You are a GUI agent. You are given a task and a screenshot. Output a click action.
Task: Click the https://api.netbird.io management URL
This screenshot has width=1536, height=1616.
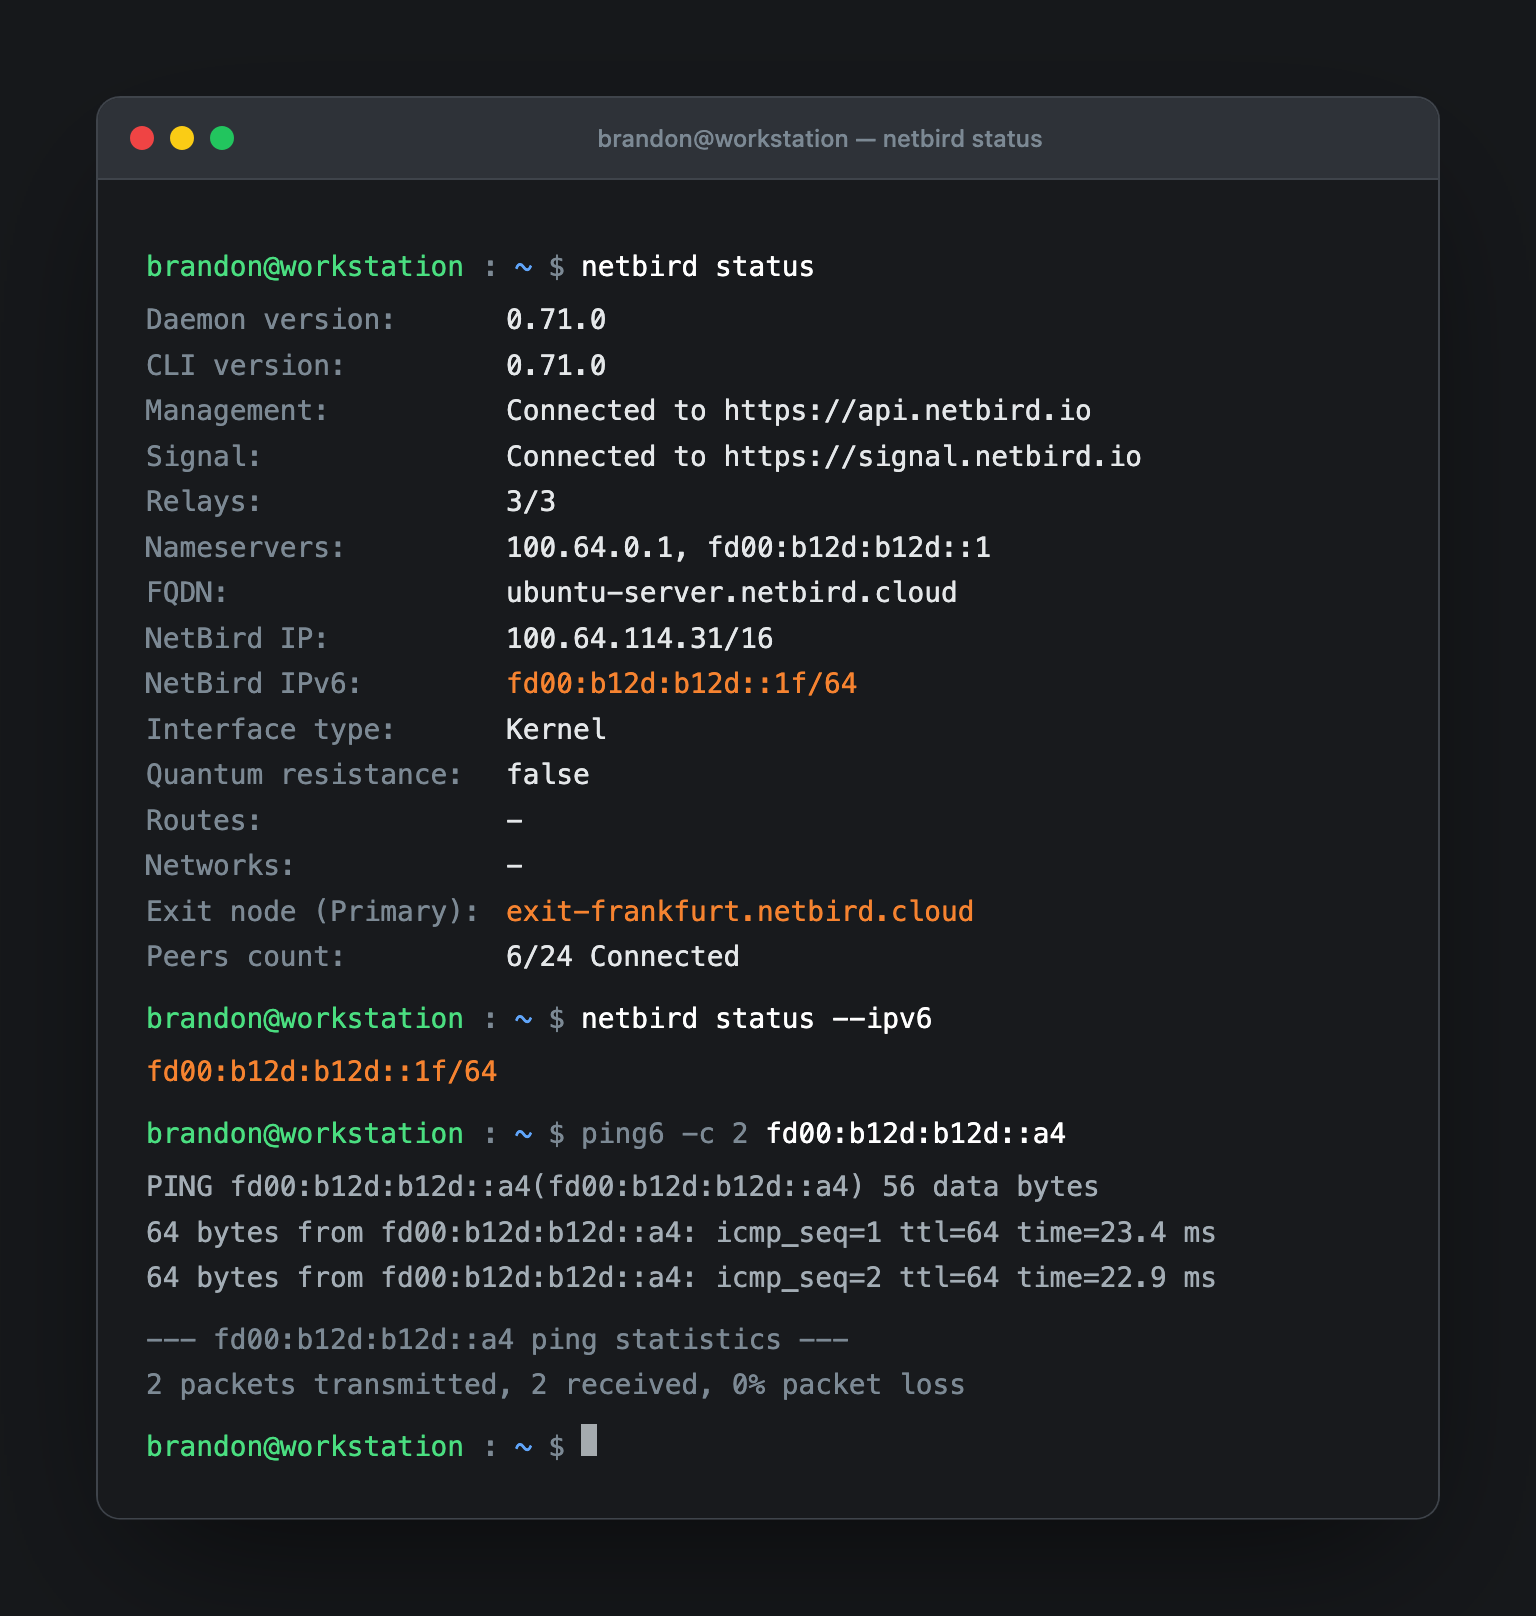pyautogui.click(x=907, y=411)
